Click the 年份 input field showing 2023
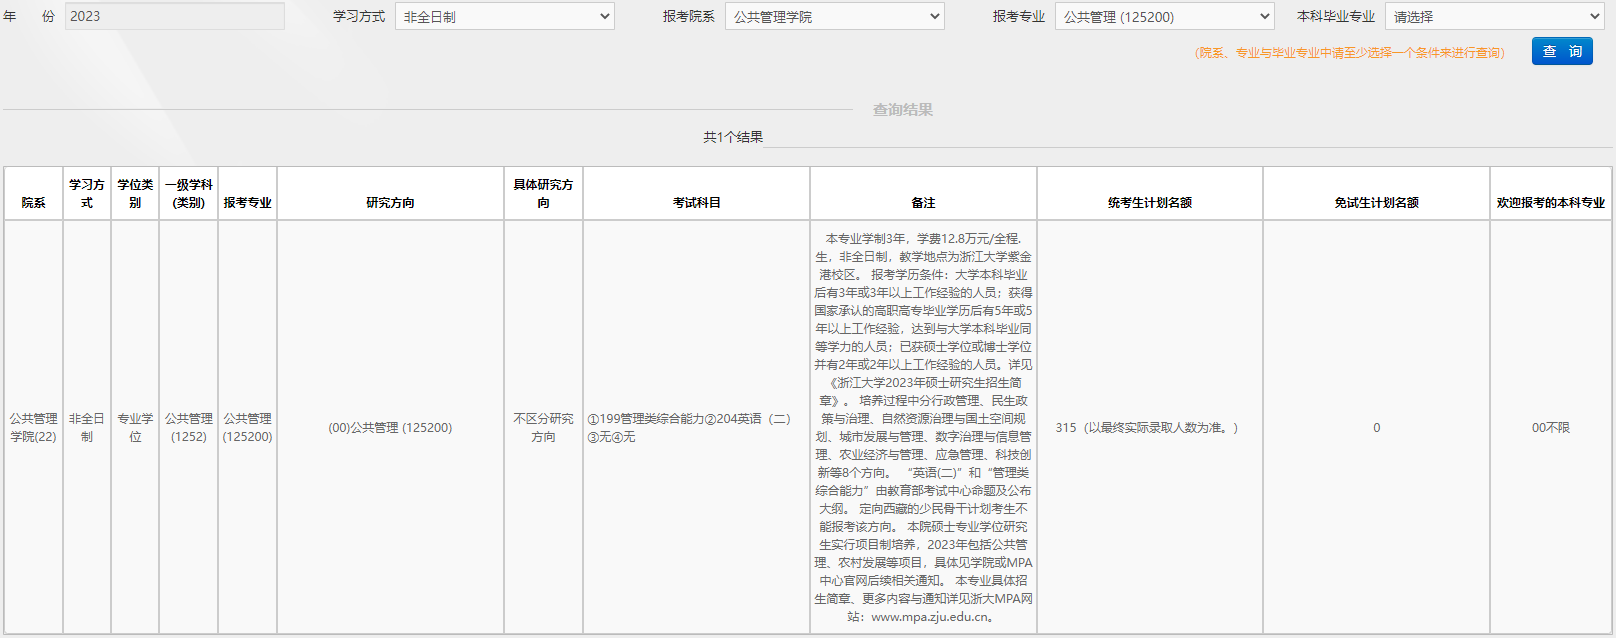Image resolution: width=1616 pixels, height=638 pixels. (x=174, y=16)
